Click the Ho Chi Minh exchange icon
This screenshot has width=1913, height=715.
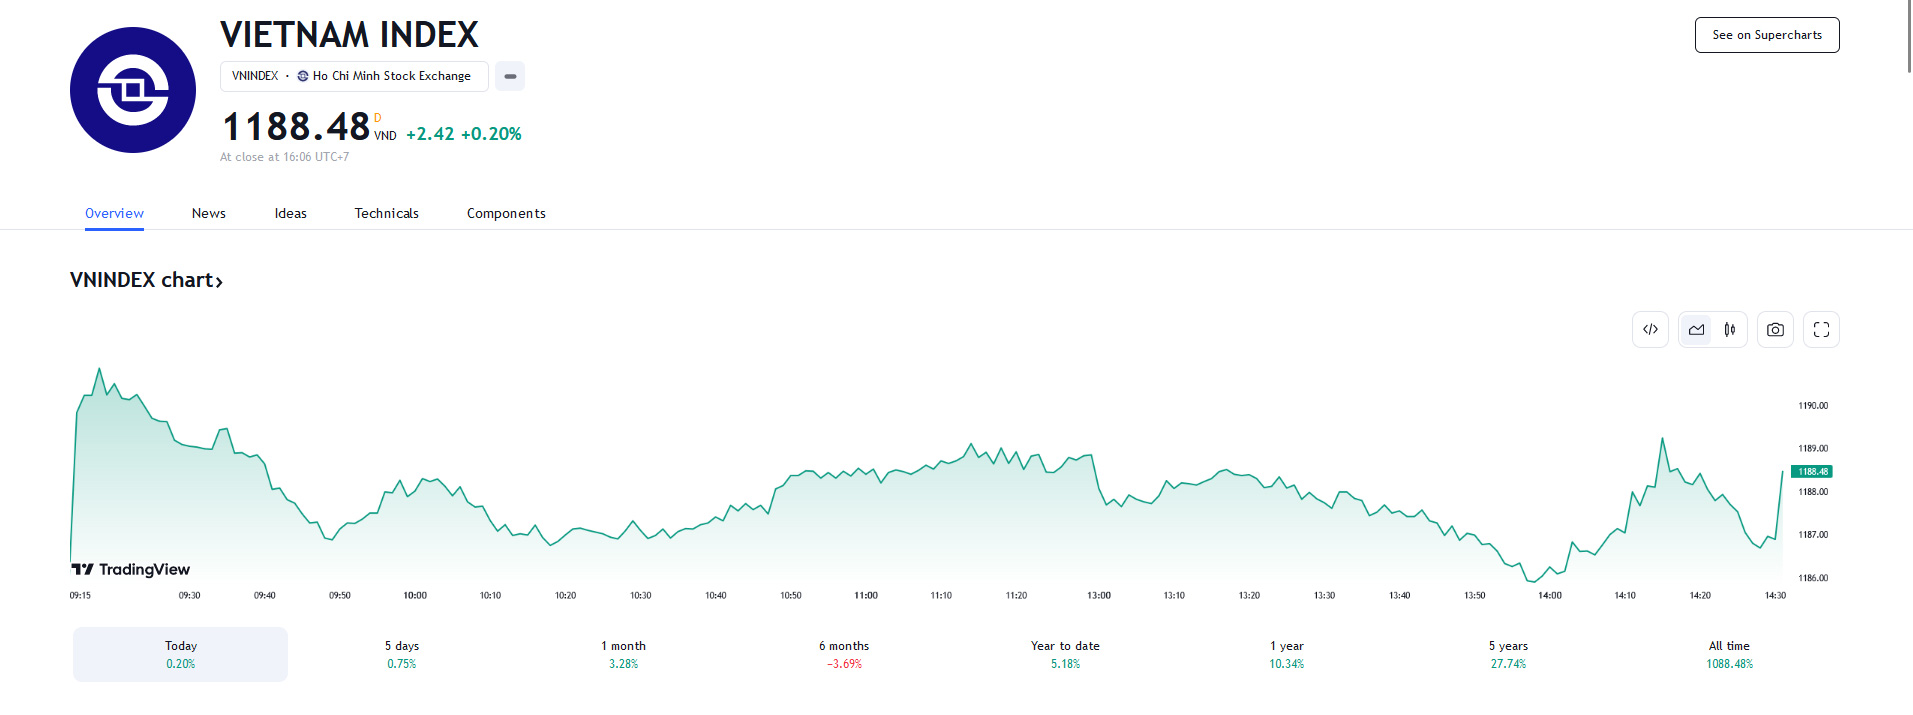click(303, 76)
